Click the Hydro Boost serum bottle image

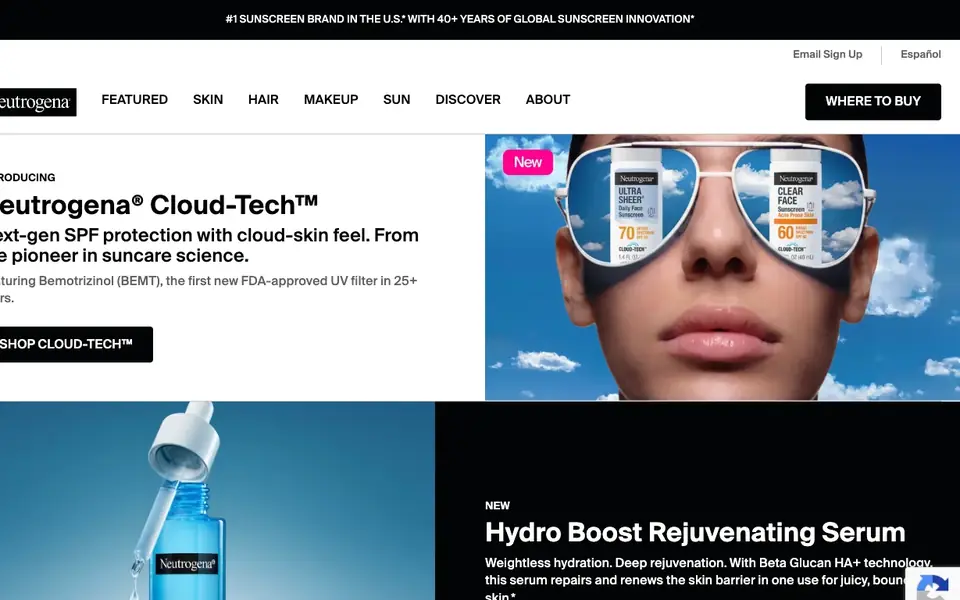click(217, 501)
